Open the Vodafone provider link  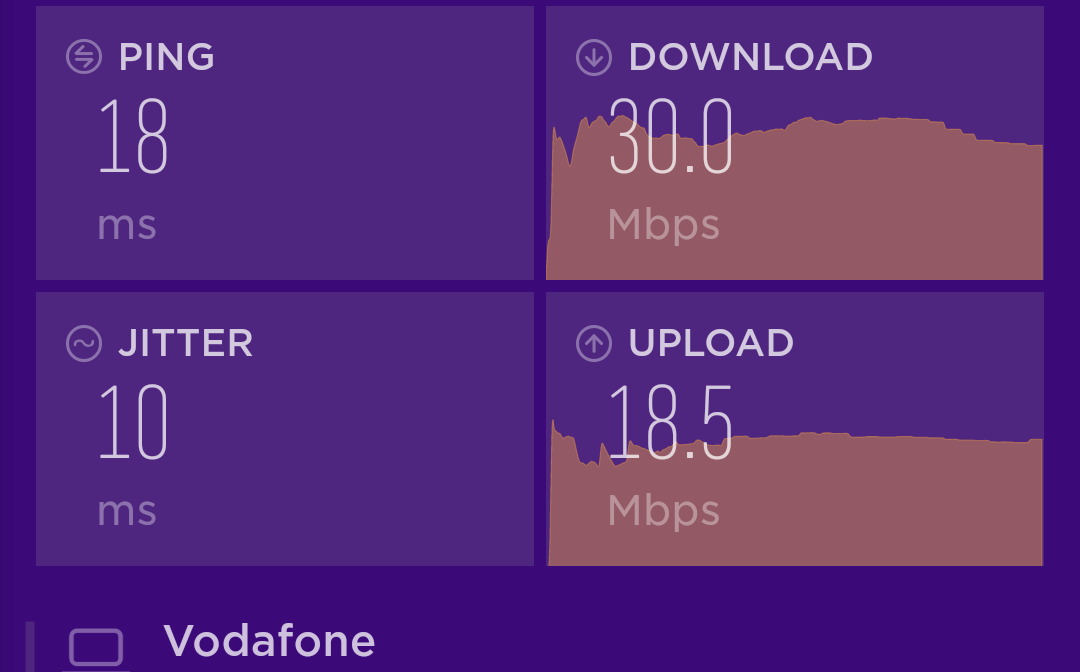pyautogui.click(x=269, y=640)
